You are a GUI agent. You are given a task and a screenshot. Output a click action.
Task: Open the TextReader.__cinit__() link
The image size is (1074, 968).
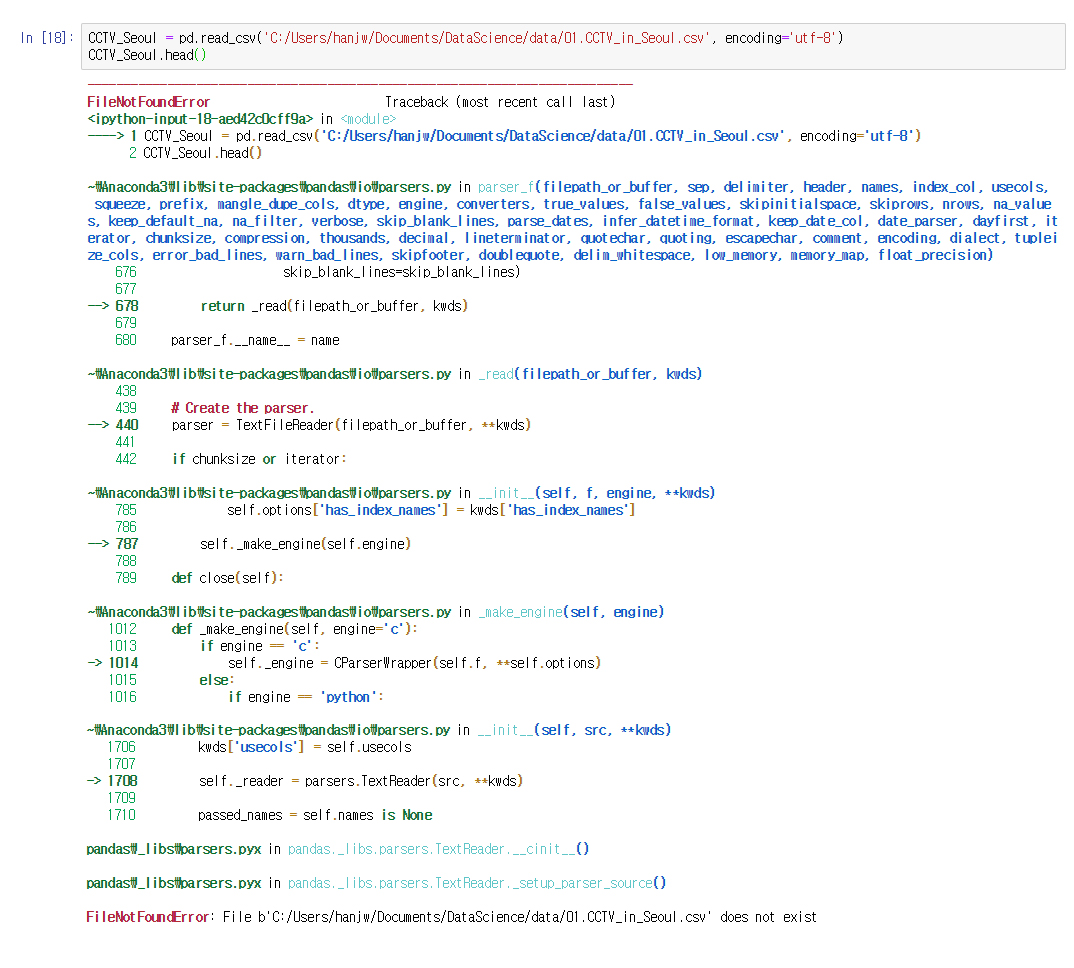(442, 848)
